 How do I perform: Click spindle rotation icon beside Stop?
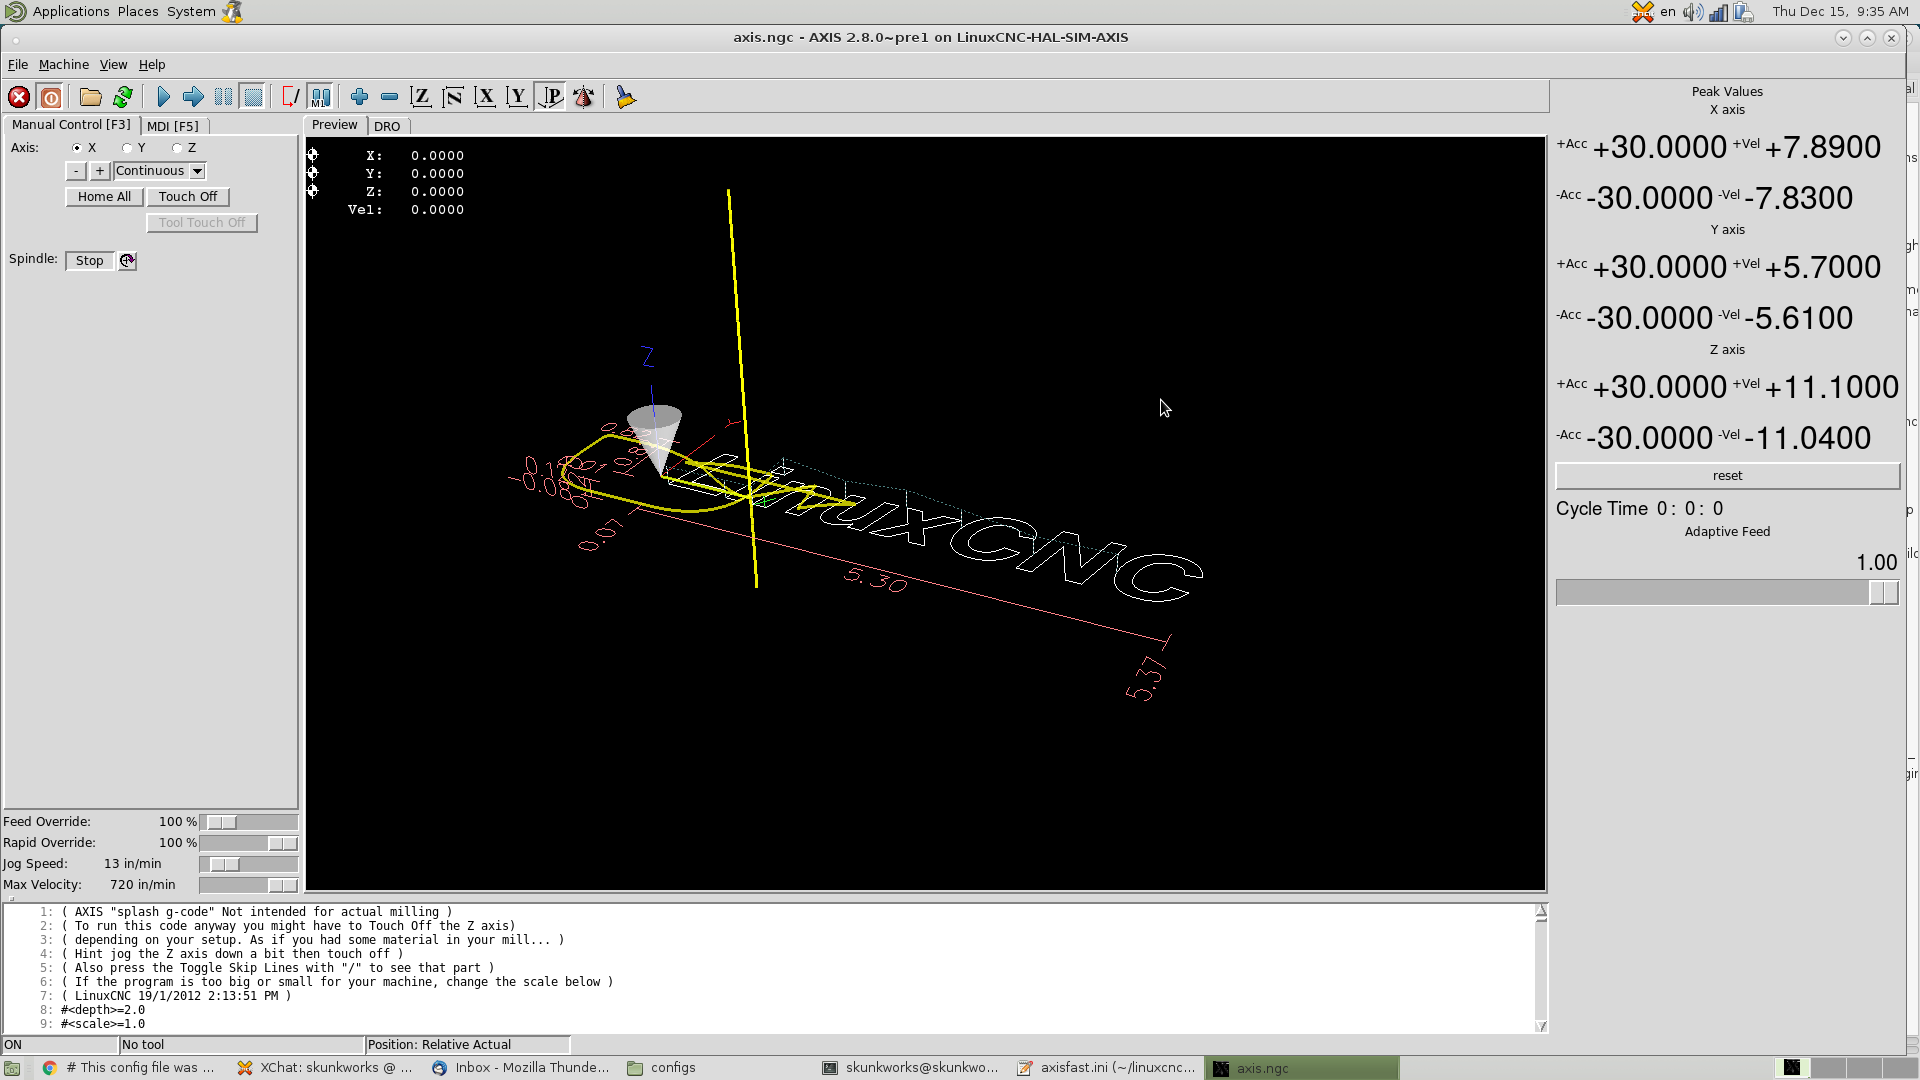pos(127,261)
